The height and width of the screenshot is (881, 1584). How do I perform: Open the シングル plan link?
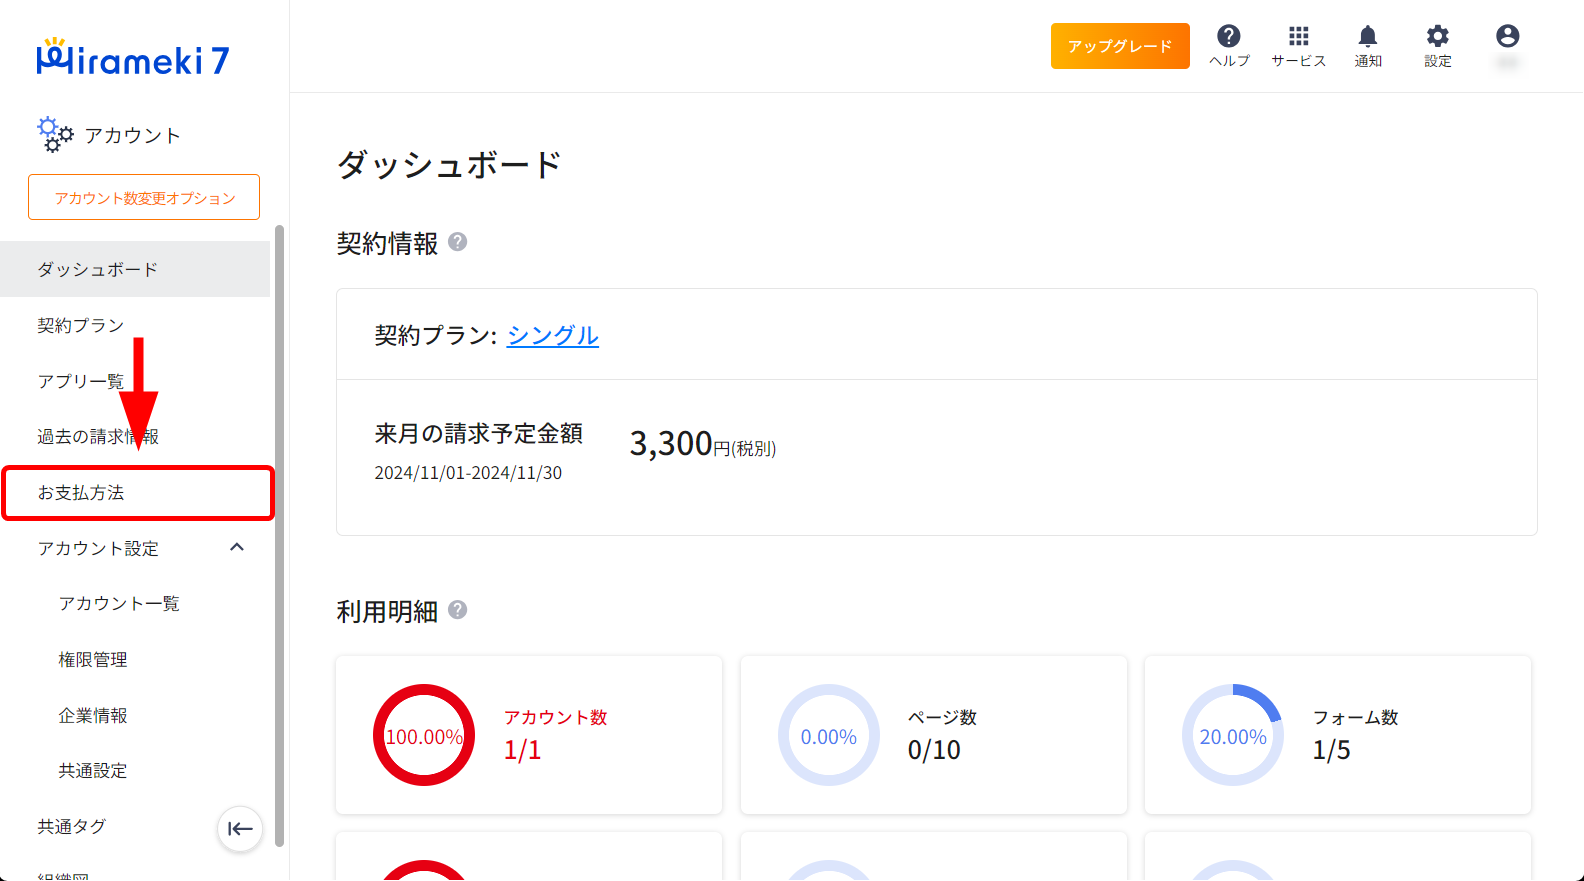tap(553, 335)
